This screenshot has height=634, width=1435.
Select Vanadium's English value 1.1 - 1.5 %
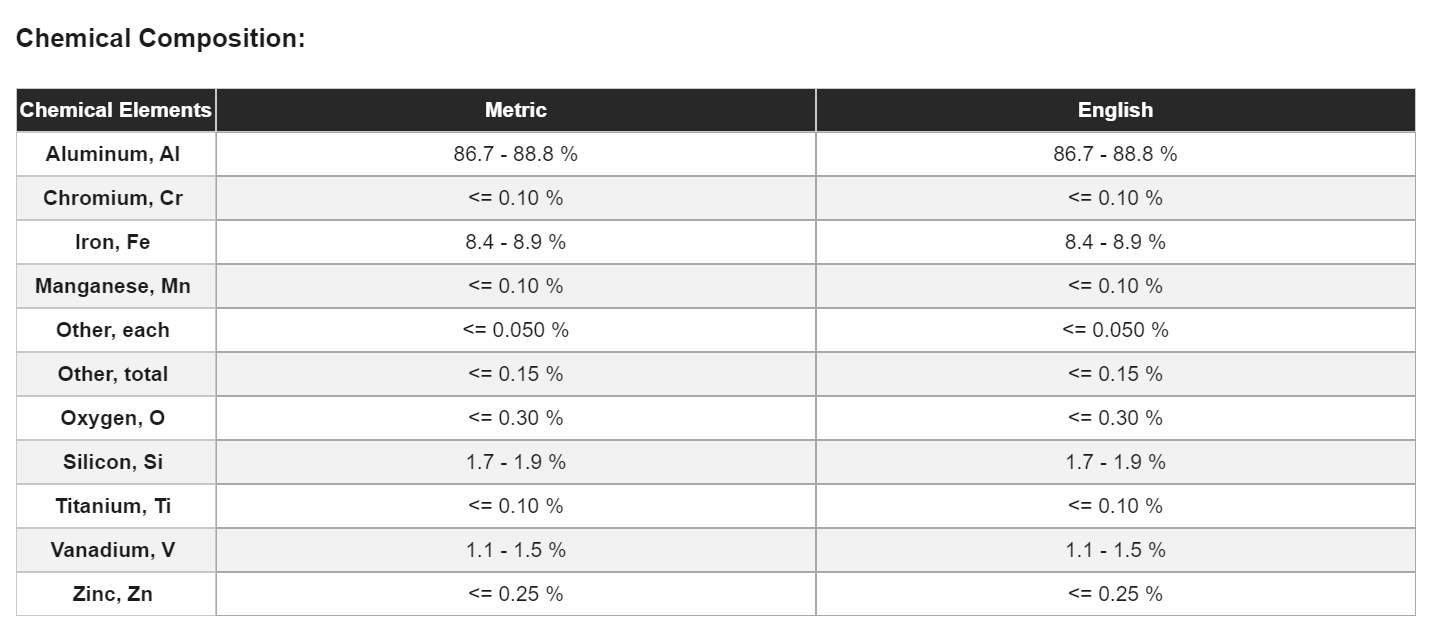[1115, 550]
